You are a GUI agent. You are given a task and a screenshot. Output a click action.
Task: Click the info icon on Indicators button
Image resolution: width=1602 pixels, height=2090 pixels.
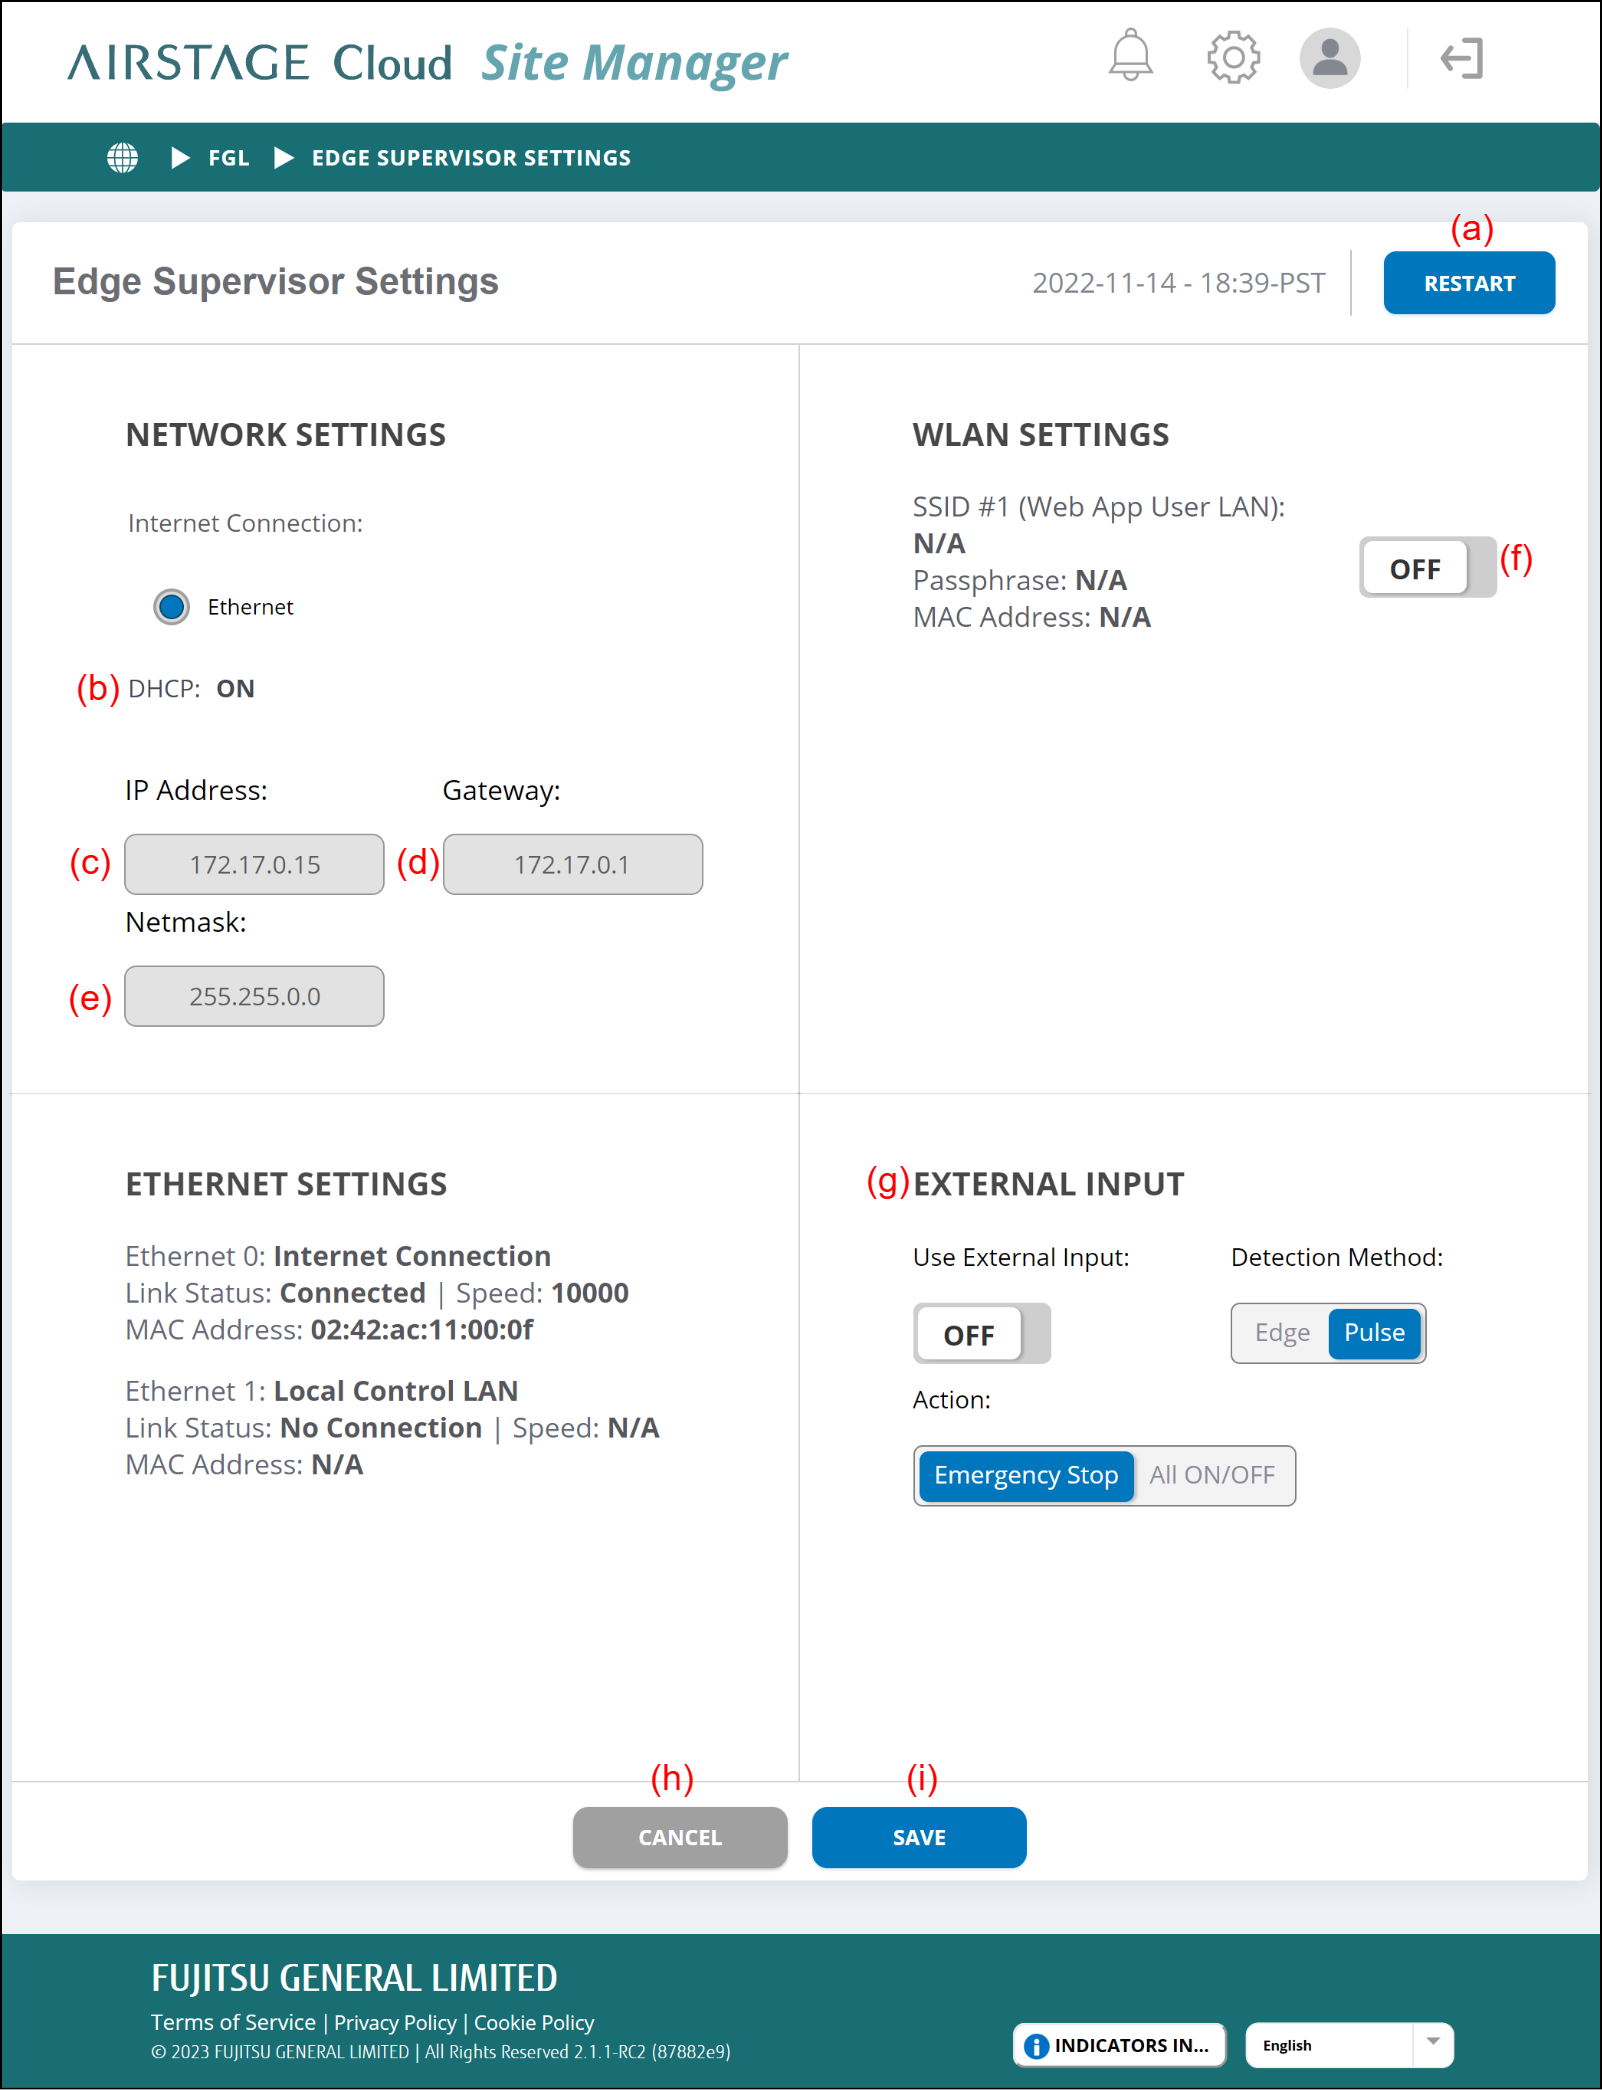(x=1037, y=2046)
